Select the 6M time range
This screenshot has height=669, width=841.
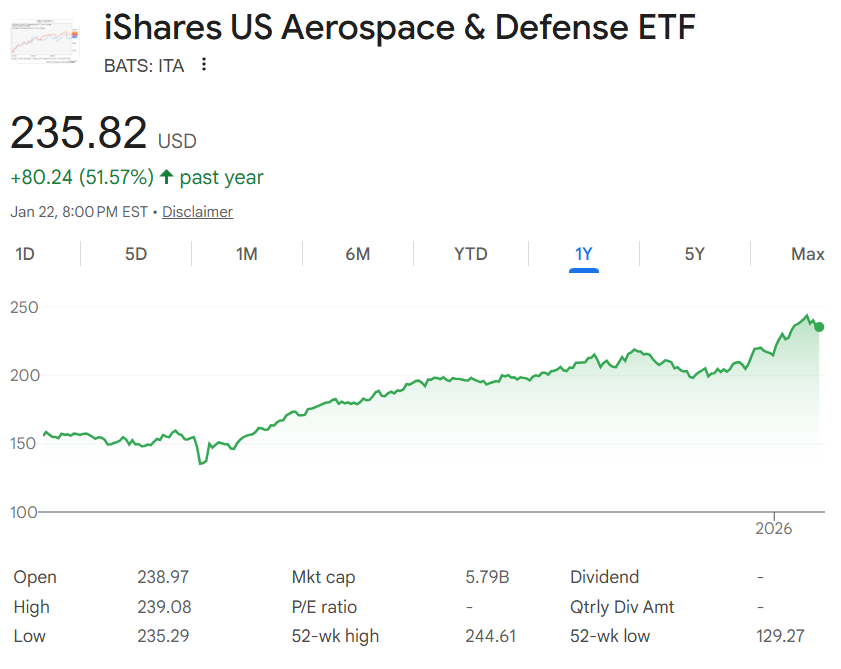tap(357, 254)
